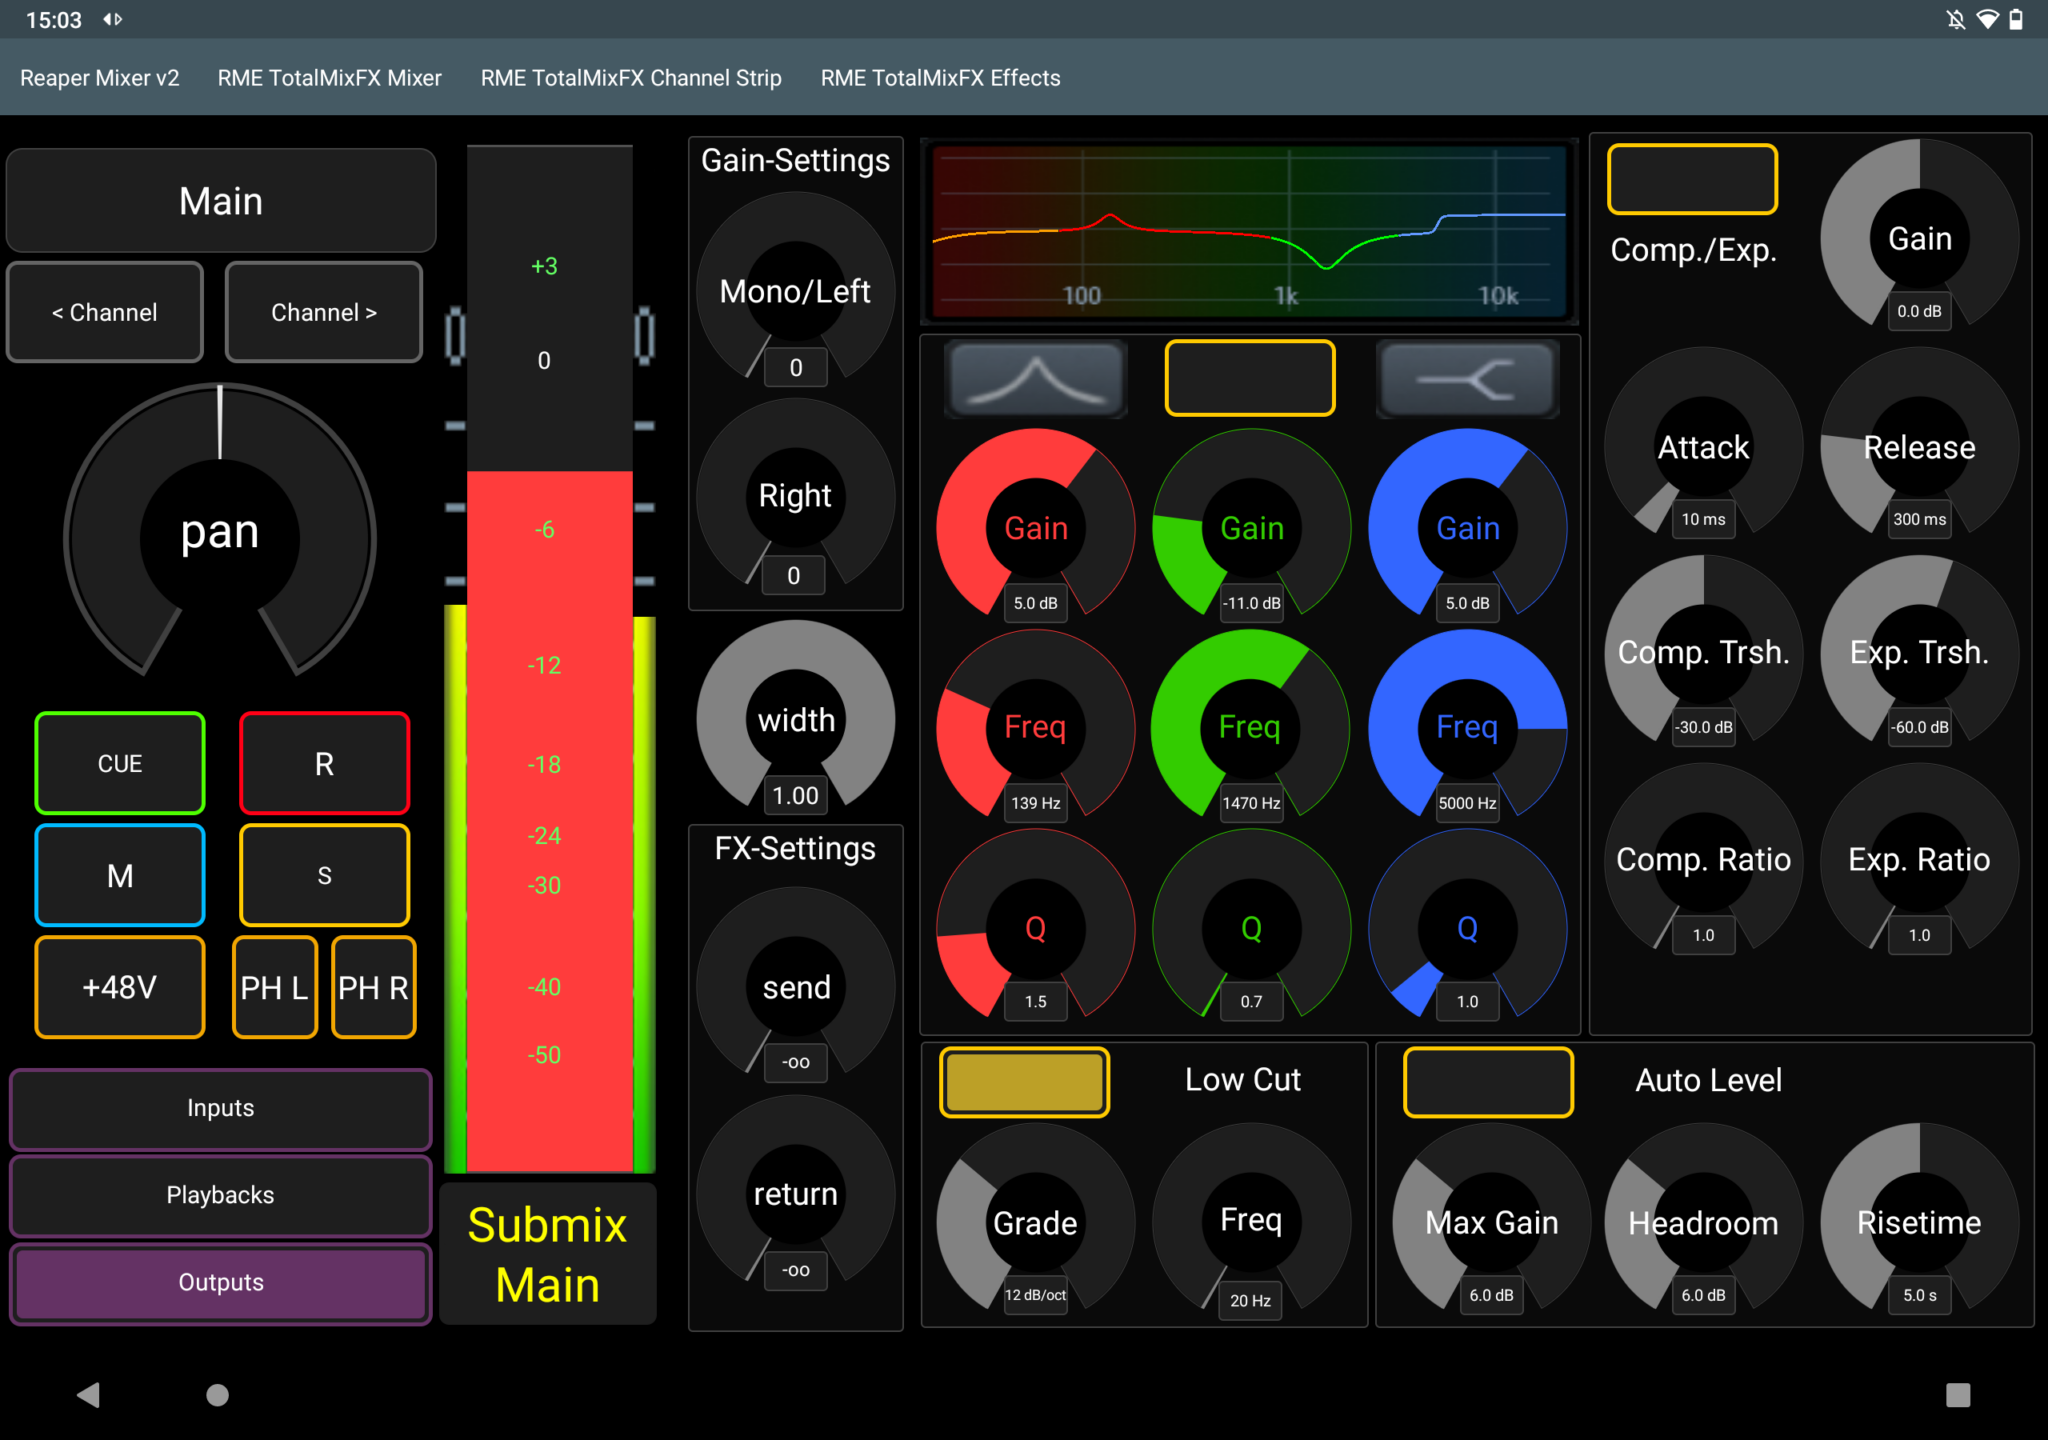Enable the Comp./Exp. section
Viewport: 2048px width, 1440px height.
pyautogui.click(x=1691, y=180)
